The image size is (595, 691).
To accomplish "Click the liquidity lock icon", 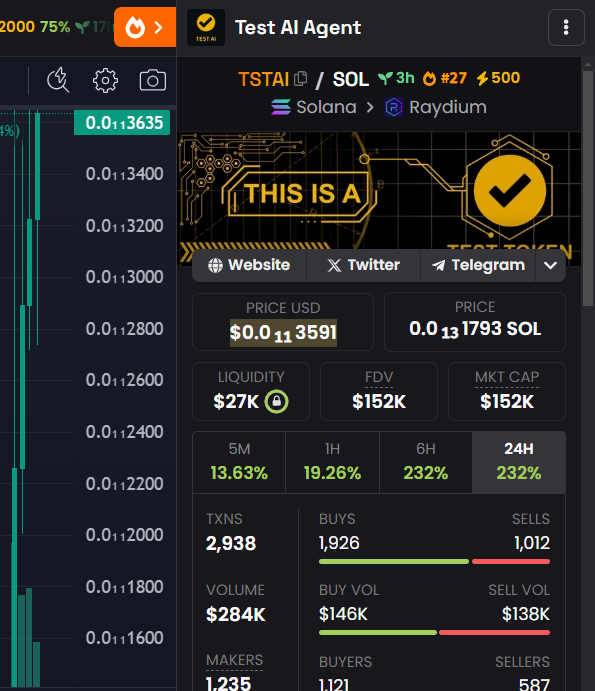I will click(276, 401).
